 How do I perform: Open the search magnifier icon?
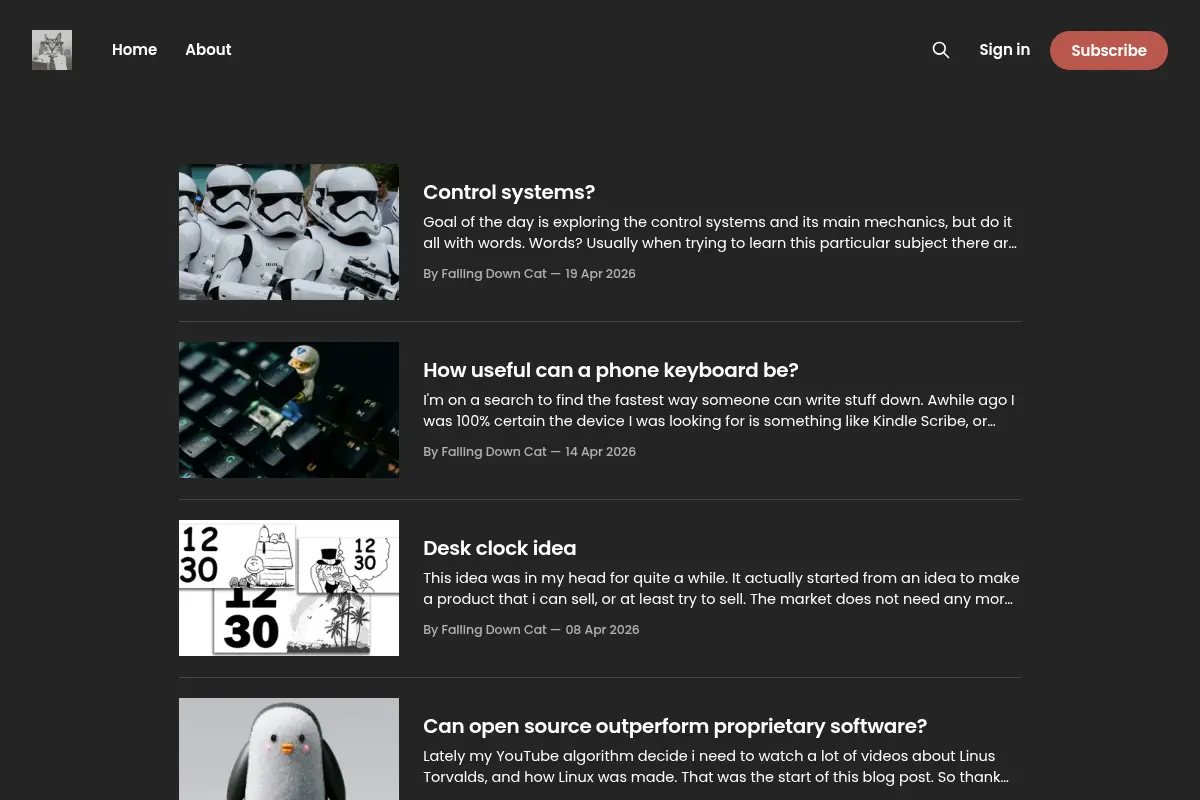pyautogui.click(x=941, y=50)
